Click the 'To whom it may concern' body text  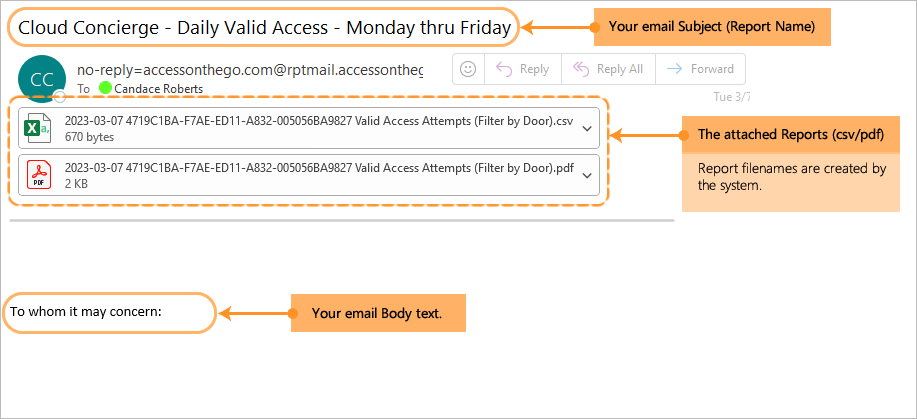coord(86,312)
